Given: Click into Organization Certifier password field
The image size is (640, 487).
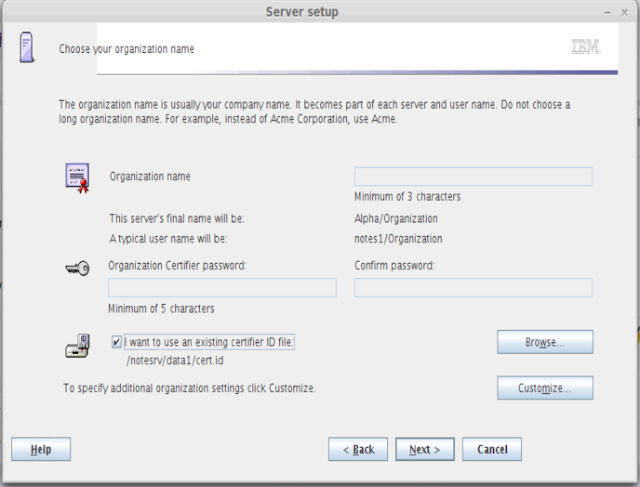Looking at the screenshot, I should [x=222, y=288].
